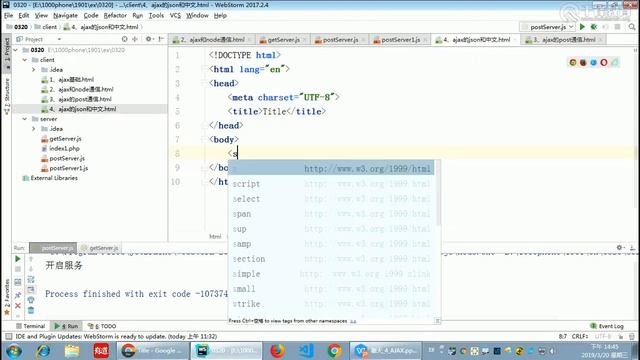Hide the Project panel with the hide icon
This screenshot has width=640, height=360.
tap(161, 39)
